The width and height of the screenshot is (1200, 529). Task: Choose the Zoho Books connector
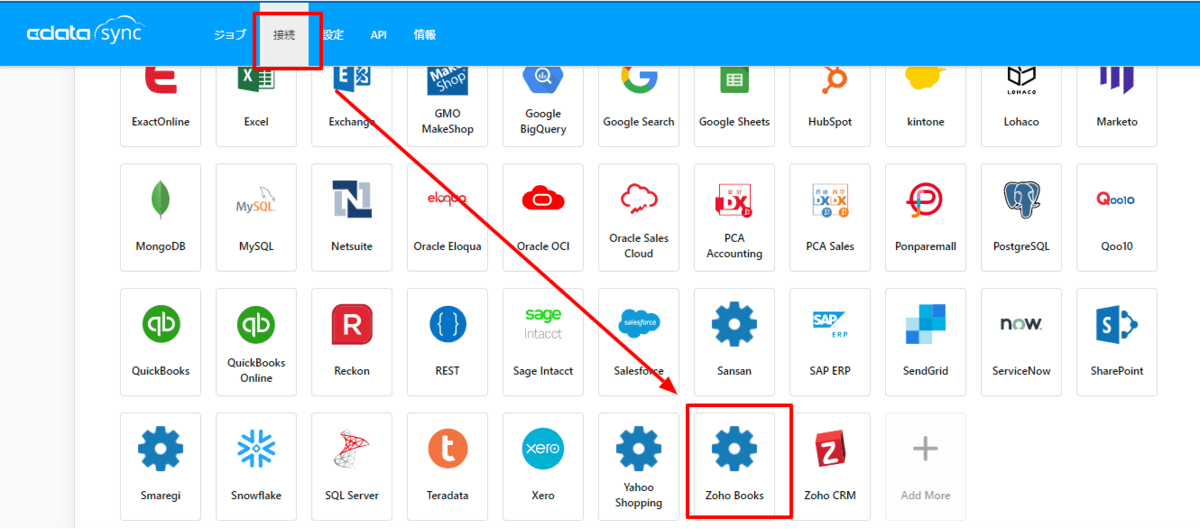(x=734, y=467)
